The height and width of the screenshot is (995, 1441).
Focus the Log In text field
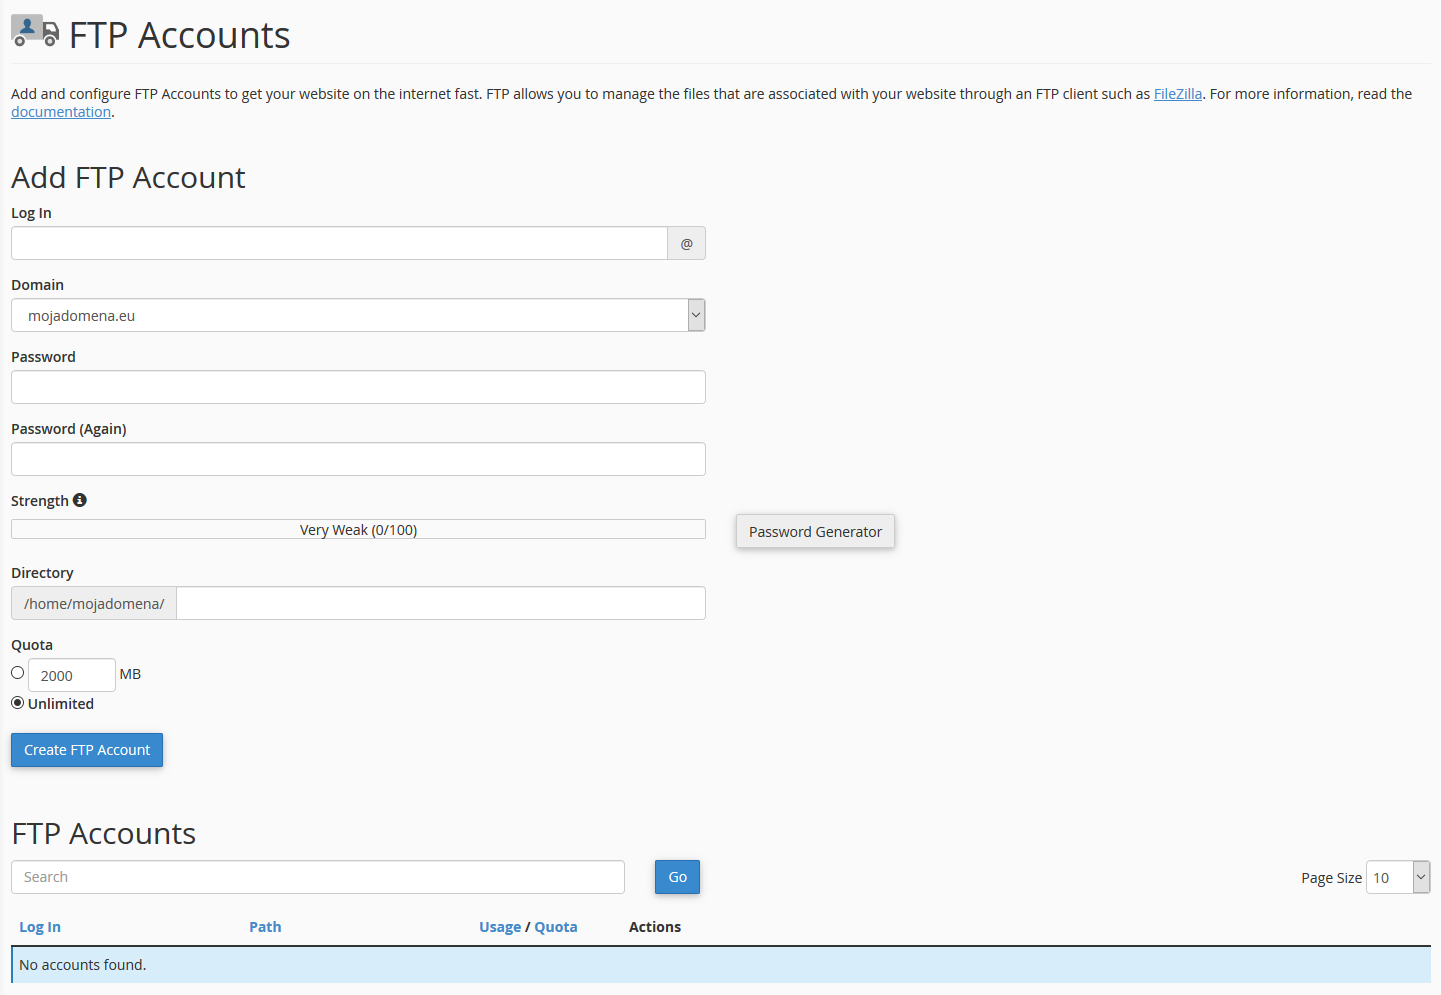click(339, 243)
